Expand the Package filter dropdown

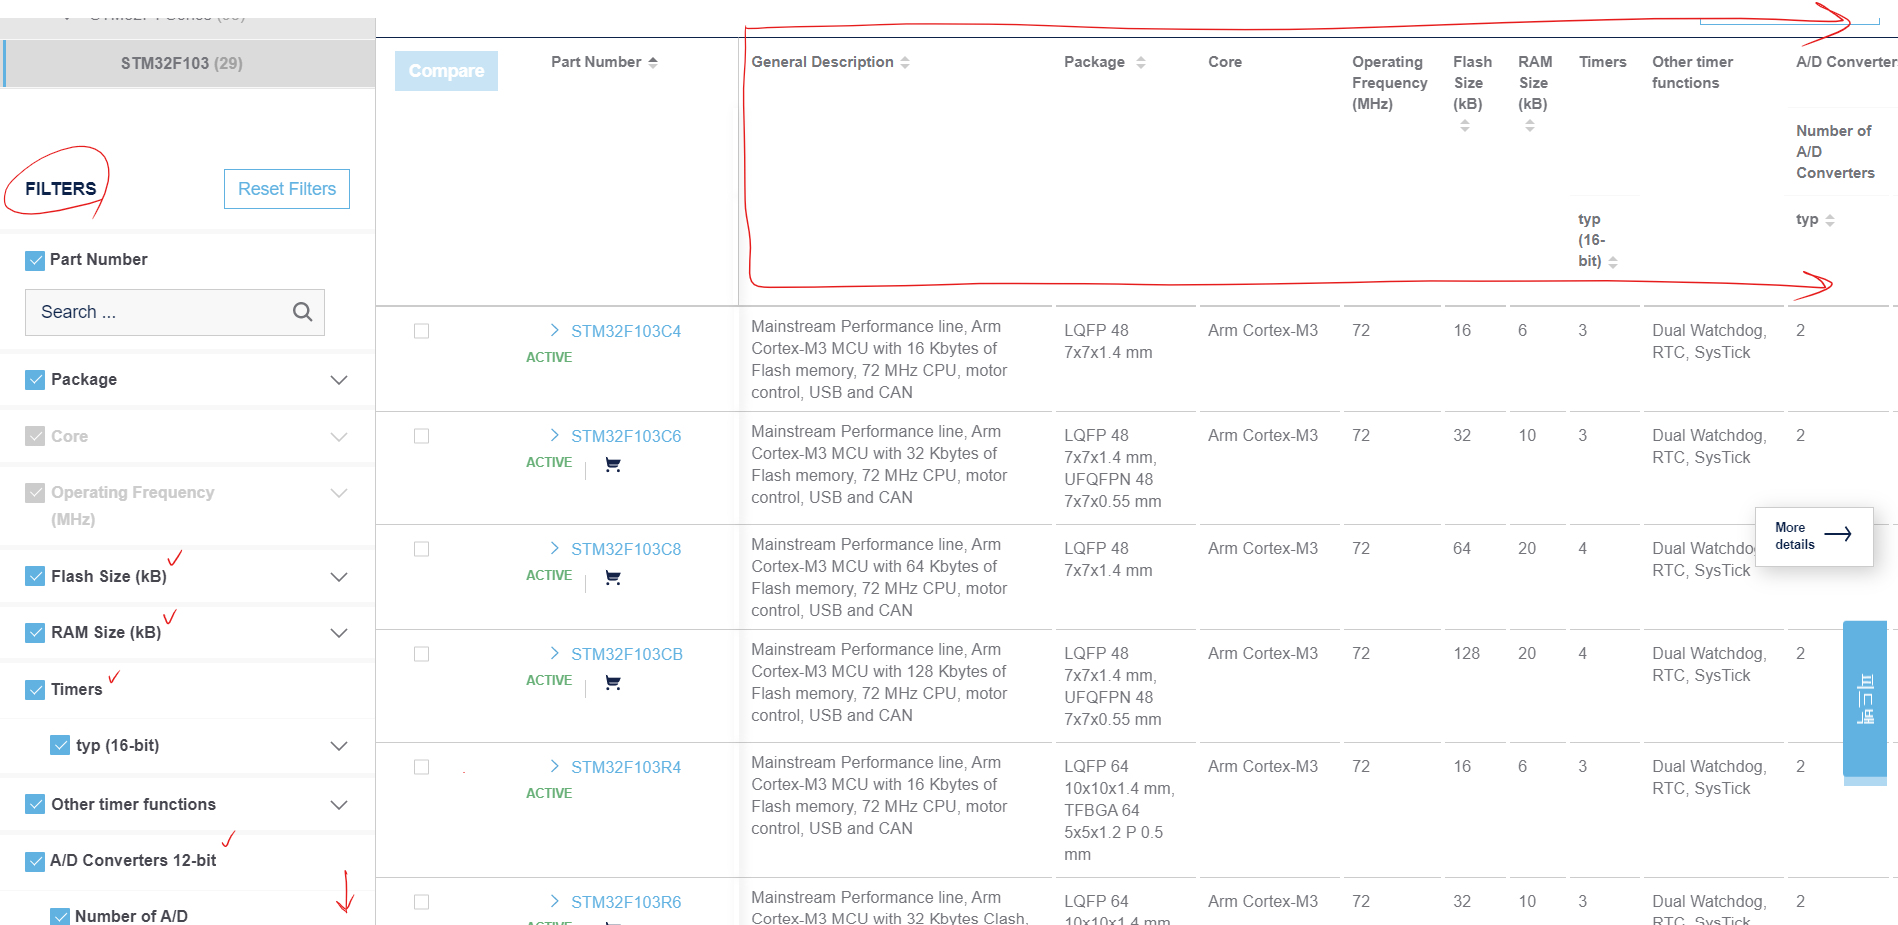339,380
